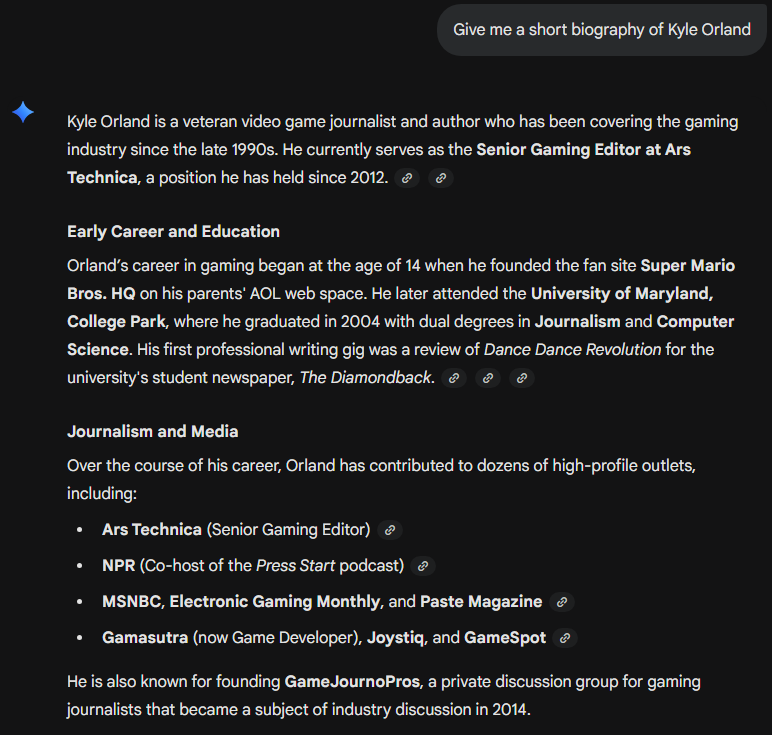Viewport: 772px width, 735px height.
Task: Open source link after Press Start podcast
Action: click(424, 566)
